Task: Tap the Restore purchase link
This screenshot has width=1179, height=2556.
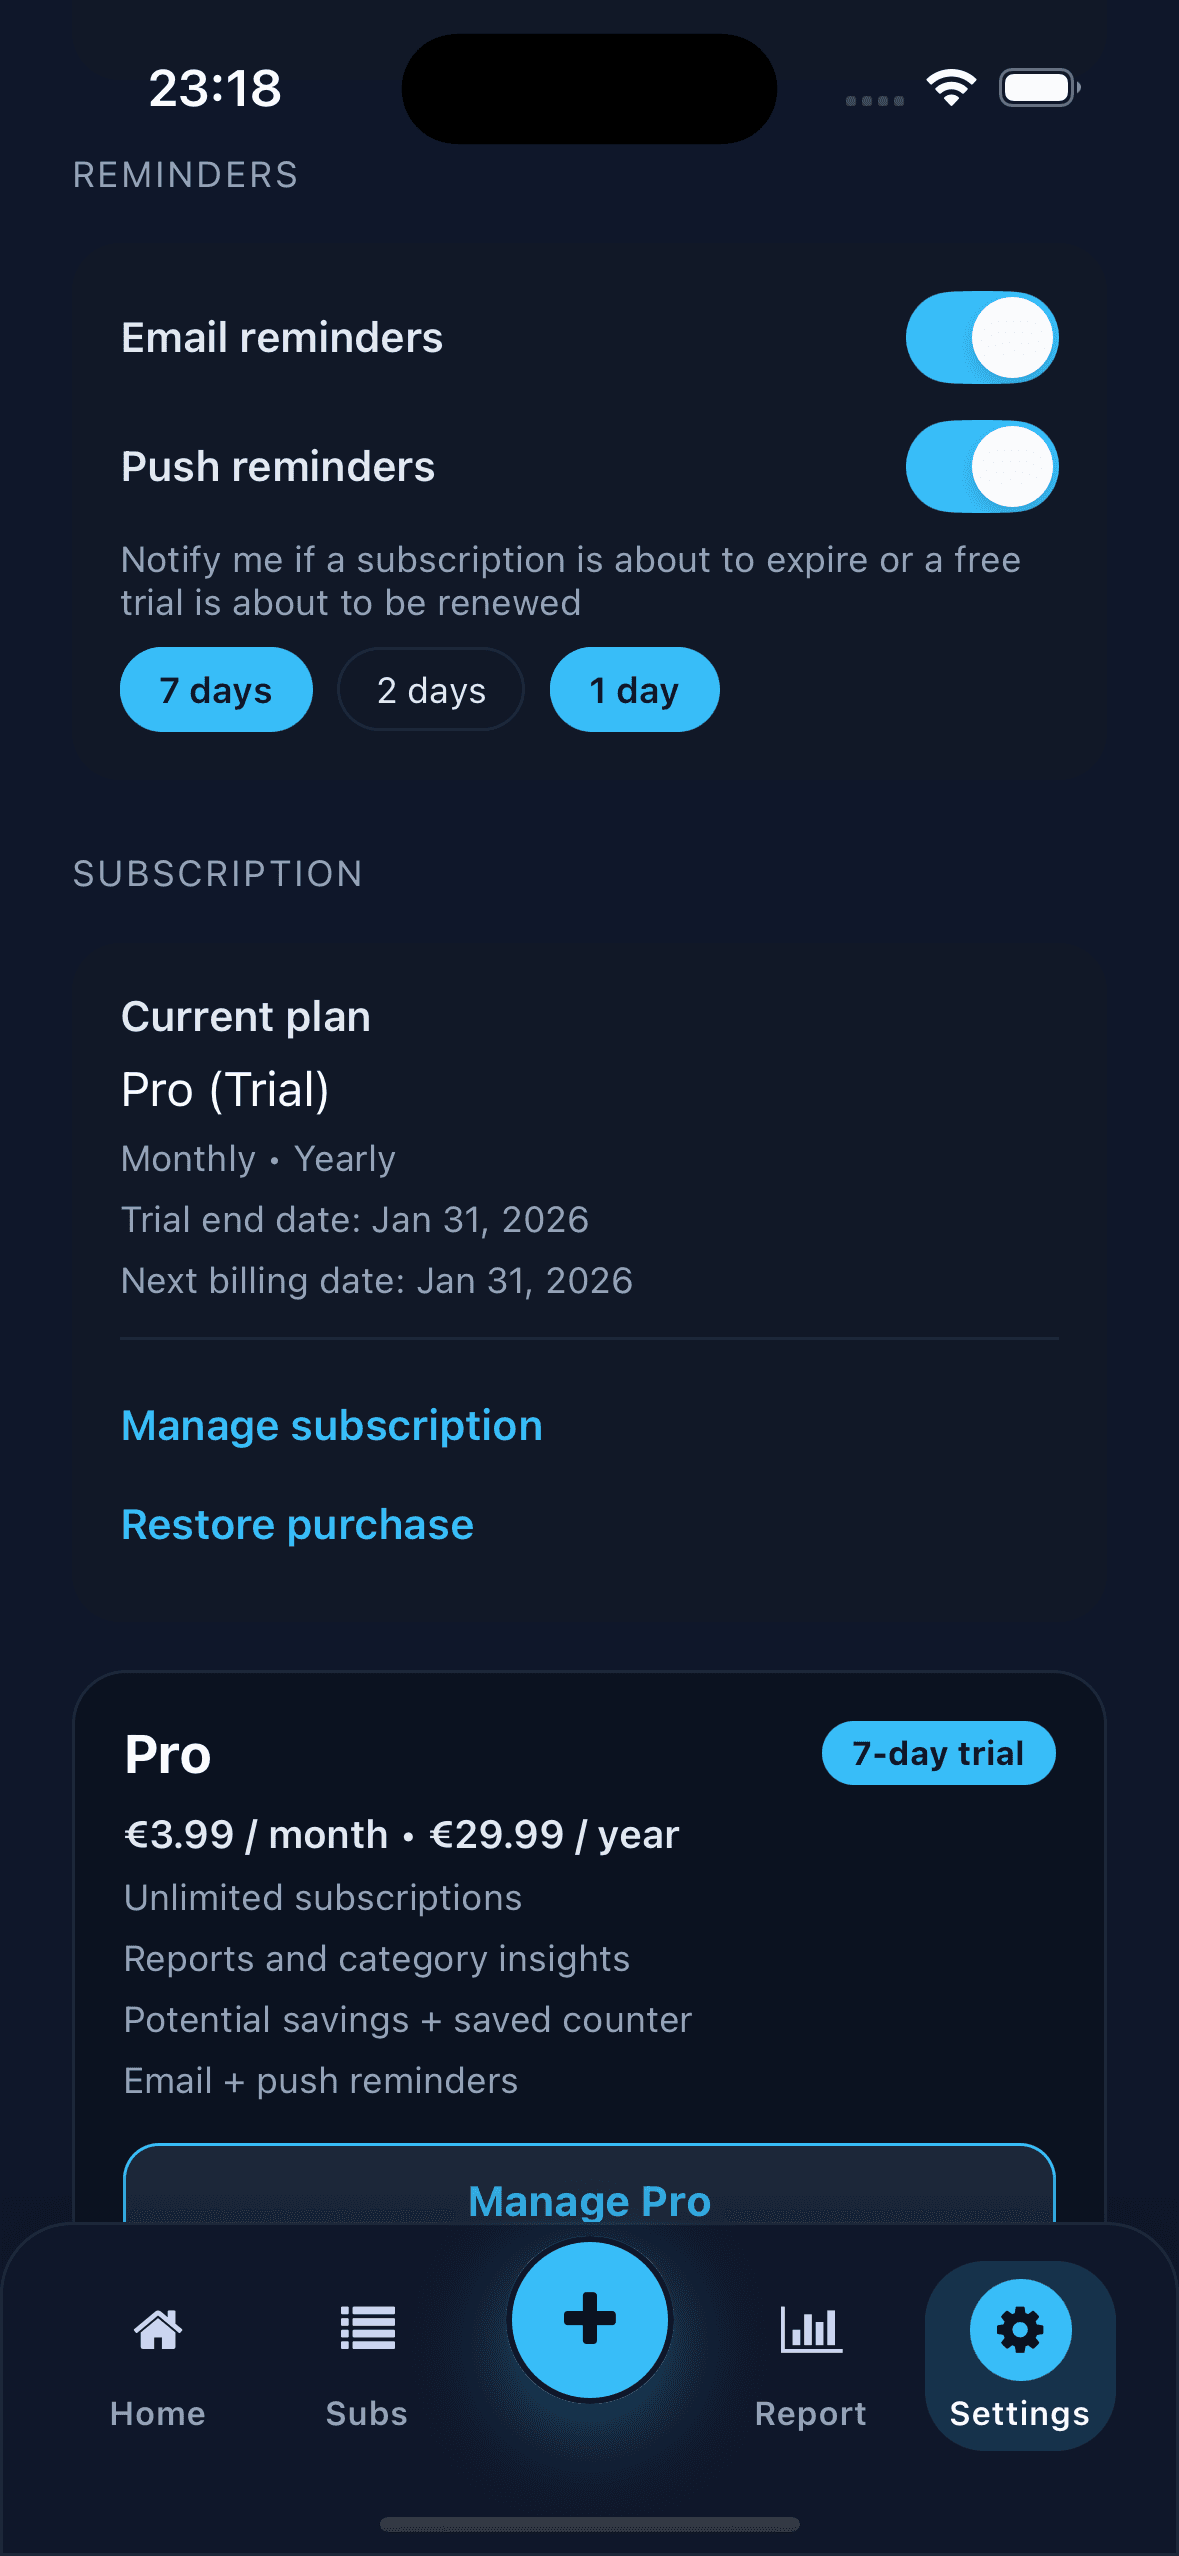Action: point(297,1525)
